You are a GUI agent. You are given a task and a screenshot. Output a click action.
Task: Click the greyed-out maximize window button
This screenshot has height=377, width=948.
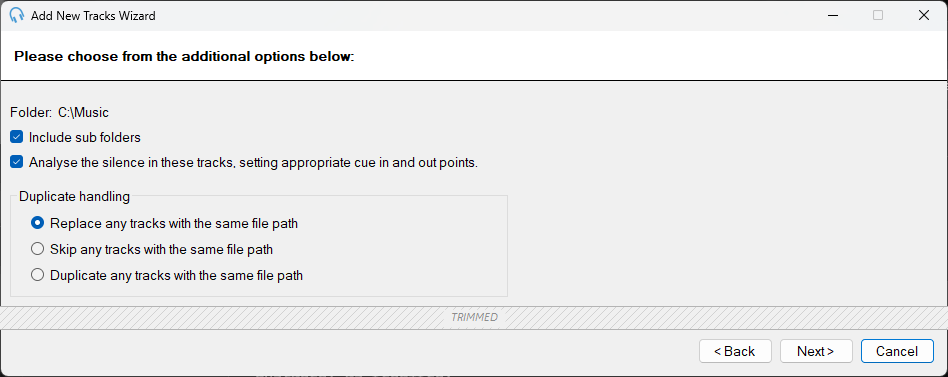pyautogui.click(x=878, y=15)
